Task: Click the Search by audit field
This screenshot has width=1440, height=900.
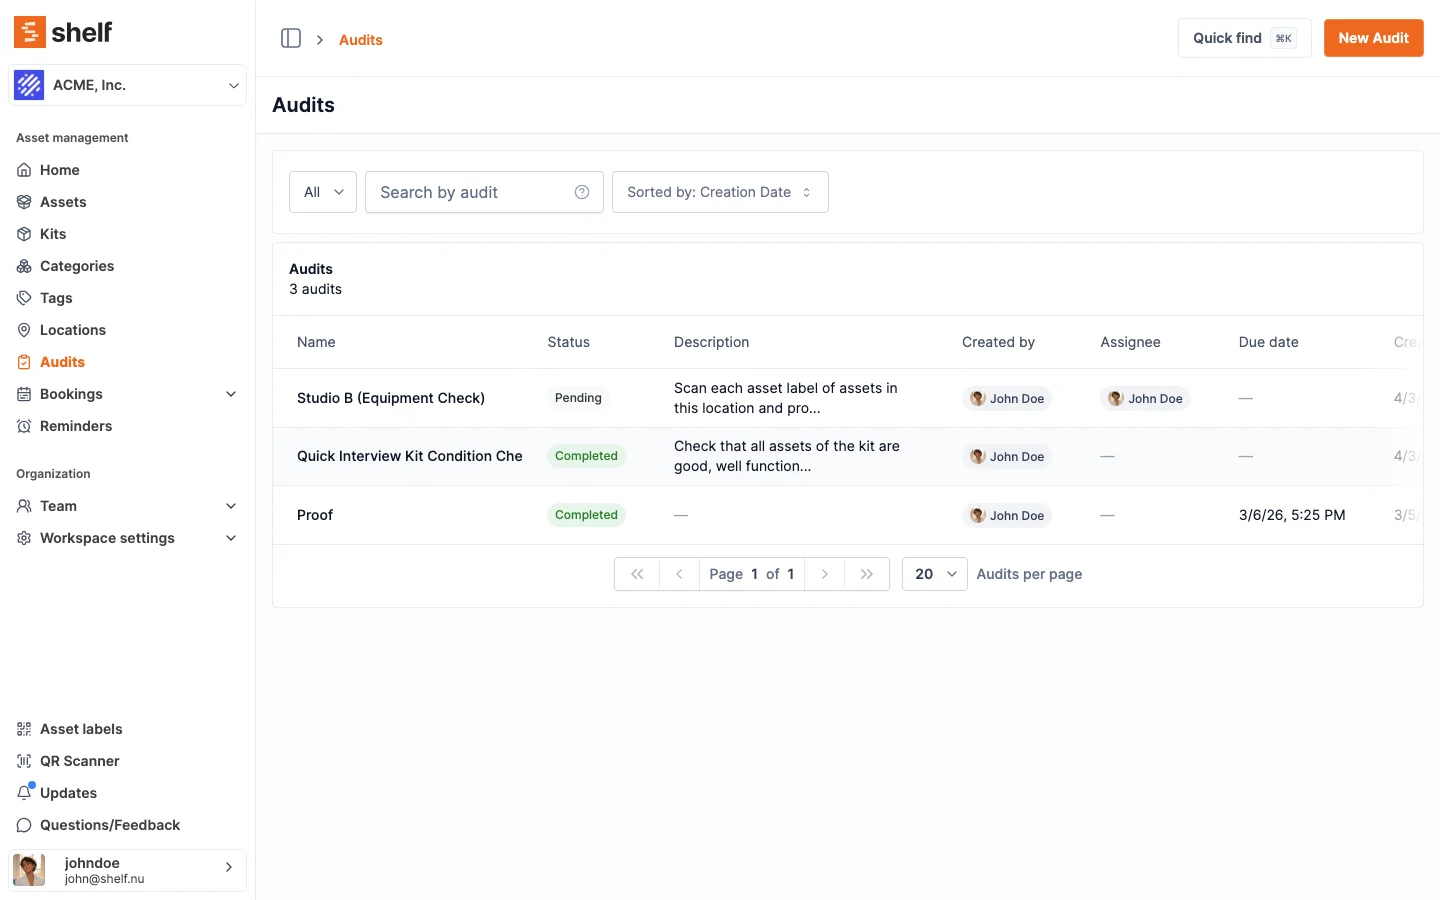Action: [x=470, y=192]
